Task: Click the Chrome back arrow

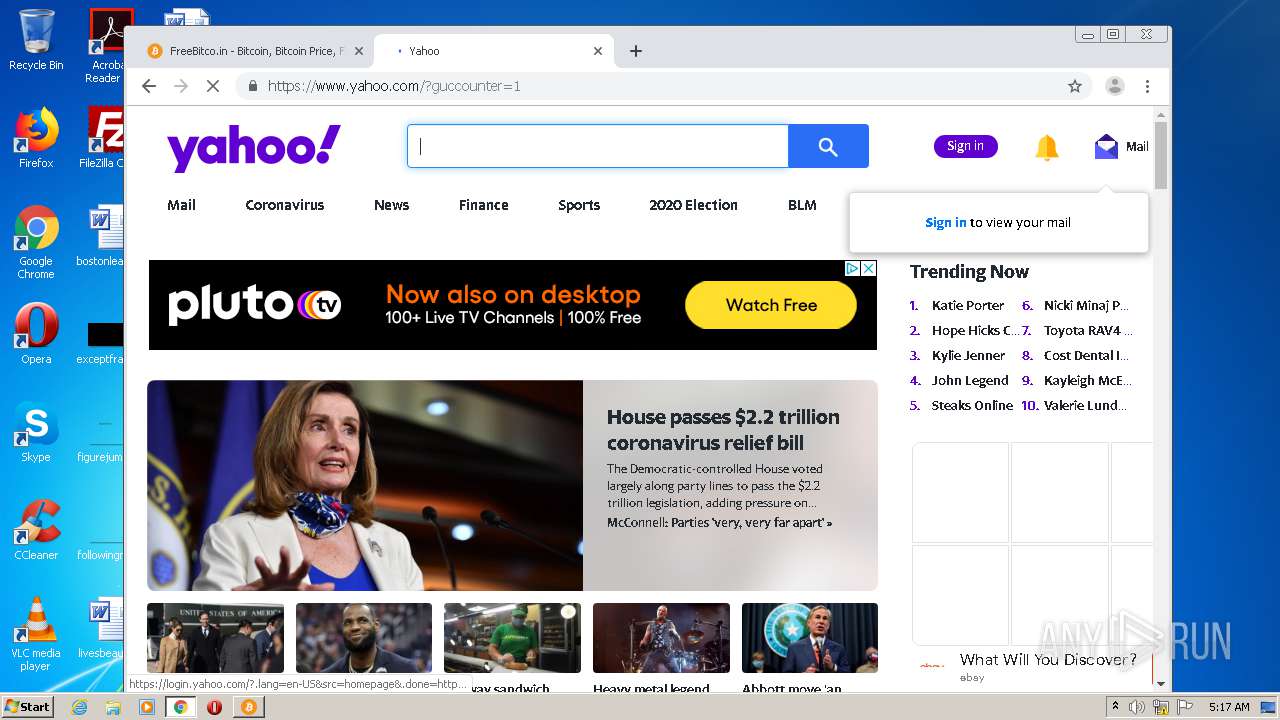Action: coord(149,86)
